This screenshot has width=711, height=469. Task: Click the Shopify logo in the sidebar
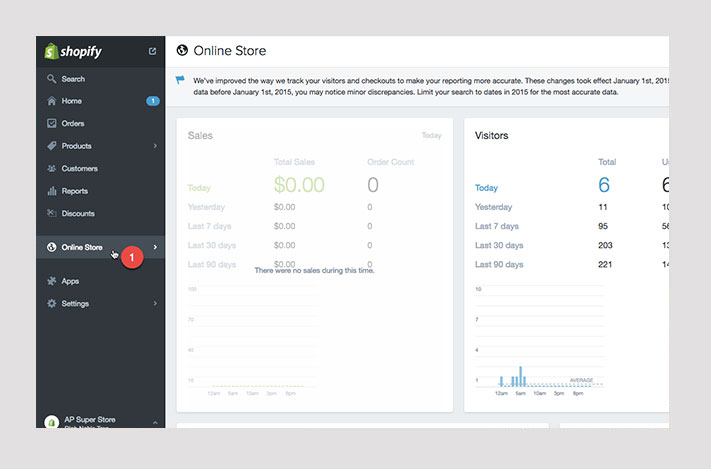(73, 51)
